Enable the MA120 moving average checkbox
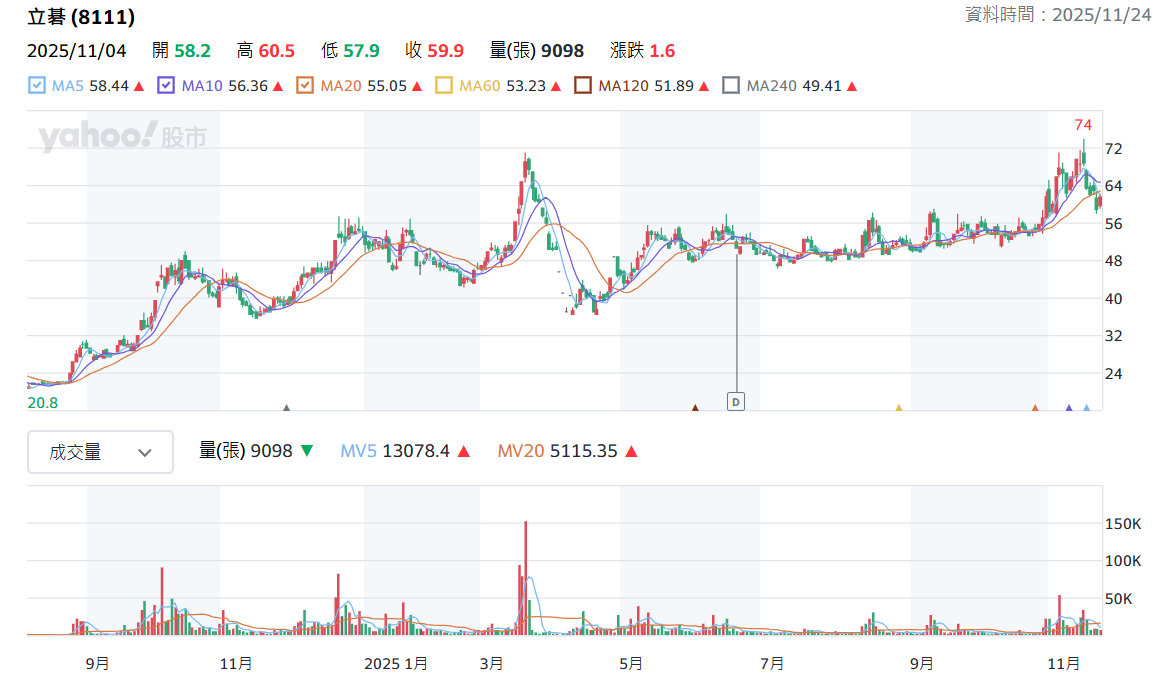The image size is (1171, 682). [583, 85]
